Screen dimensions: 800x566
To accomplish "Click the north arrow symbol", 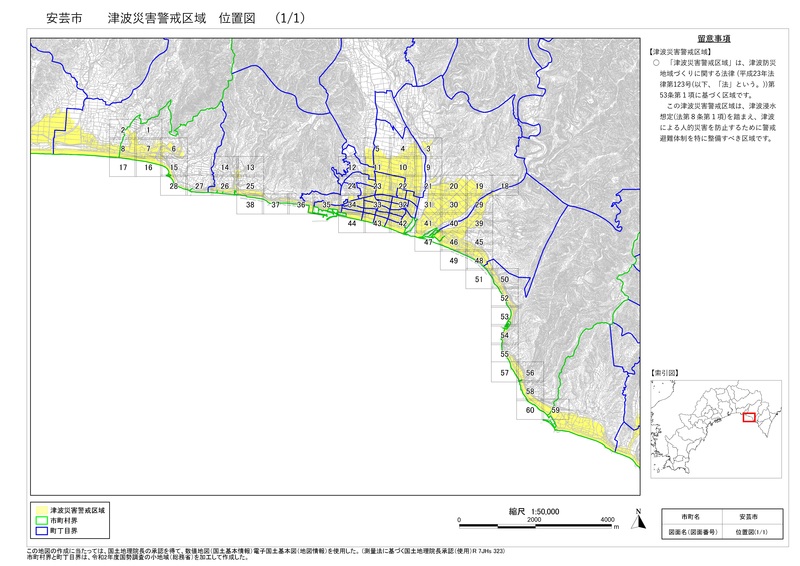I will [x=638, y=518].
